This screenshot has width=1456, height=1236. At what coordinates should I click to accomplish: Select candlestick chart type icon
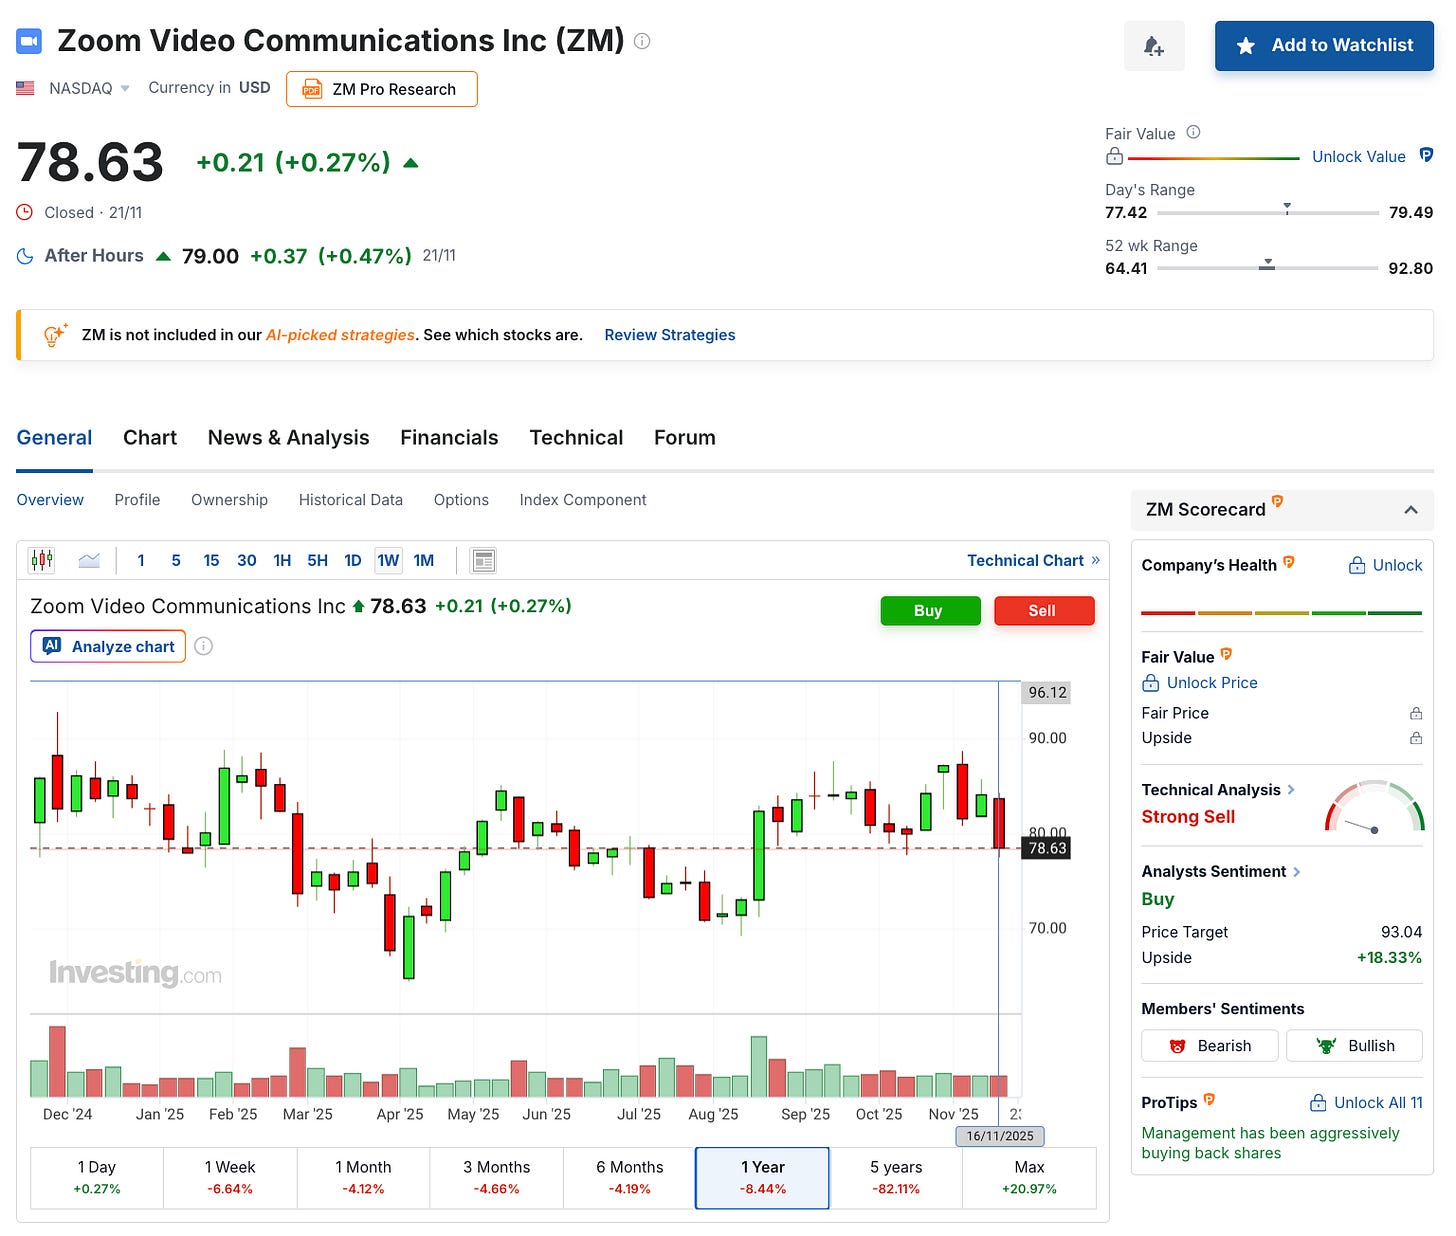click(42, 560)
